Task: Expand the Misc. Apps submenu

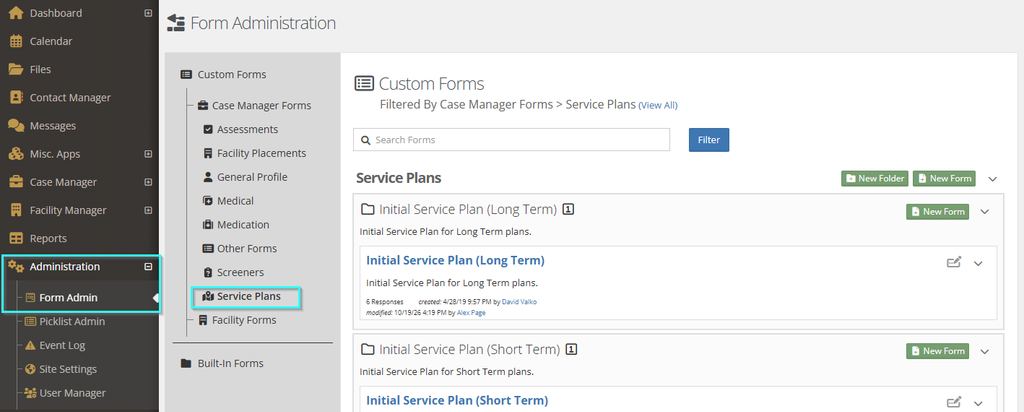Action: tap(148, 154)
